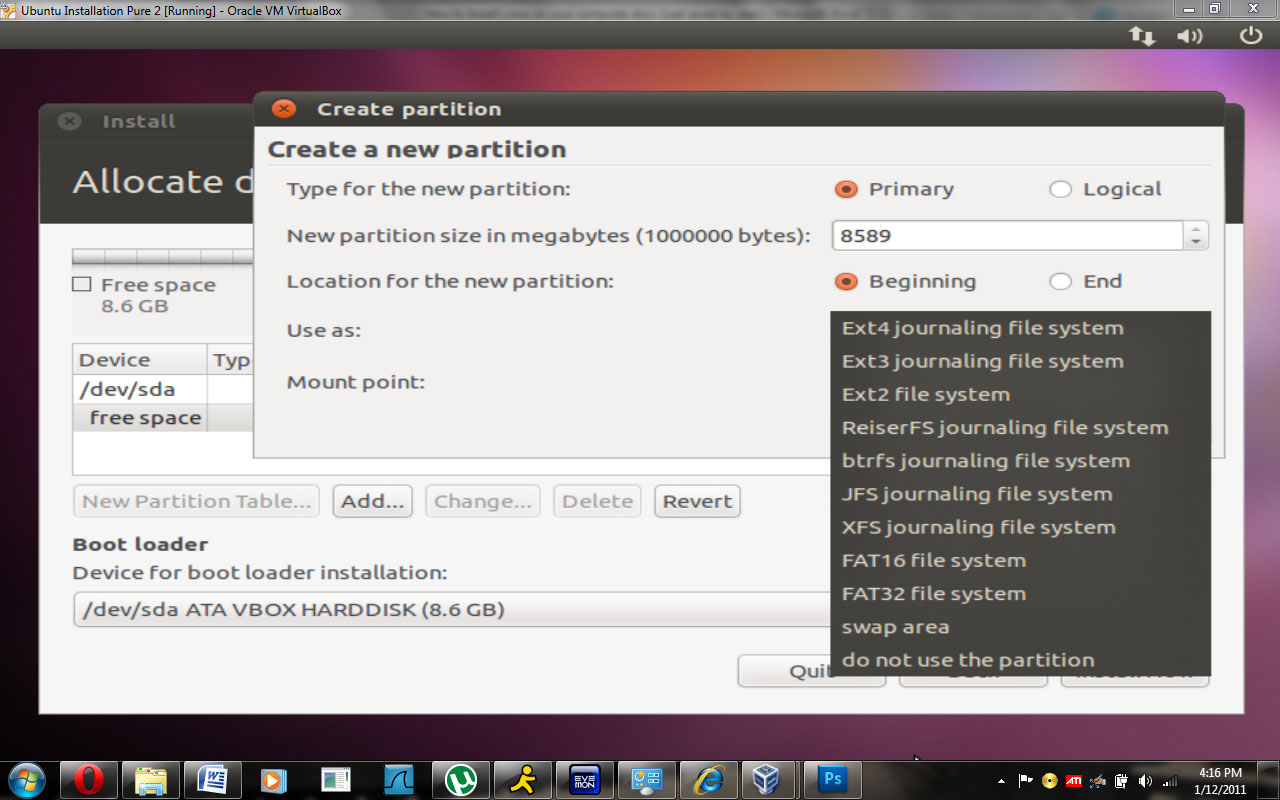Switch to the VirtualBox taskbar icon

769,779
